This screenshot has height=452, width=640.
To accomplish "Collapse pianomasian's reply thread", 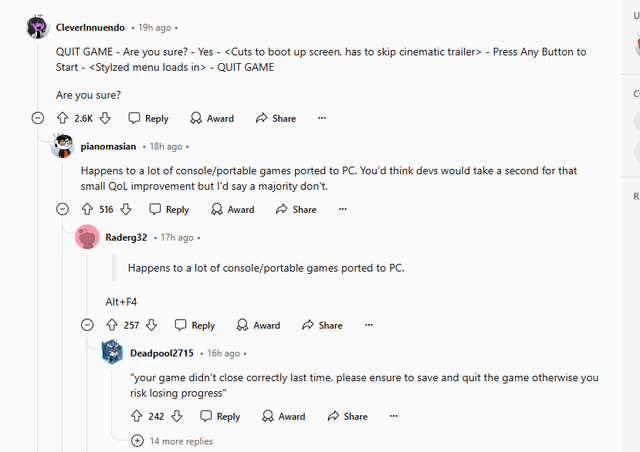I will 62,209.
